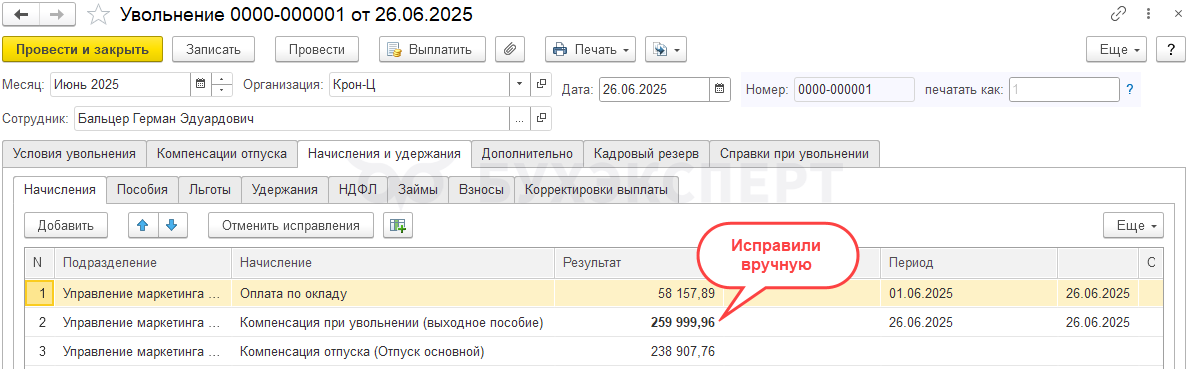Screen dimensions: 1188x369
Task: Go forward with the right arrow button
Action: 58,14
